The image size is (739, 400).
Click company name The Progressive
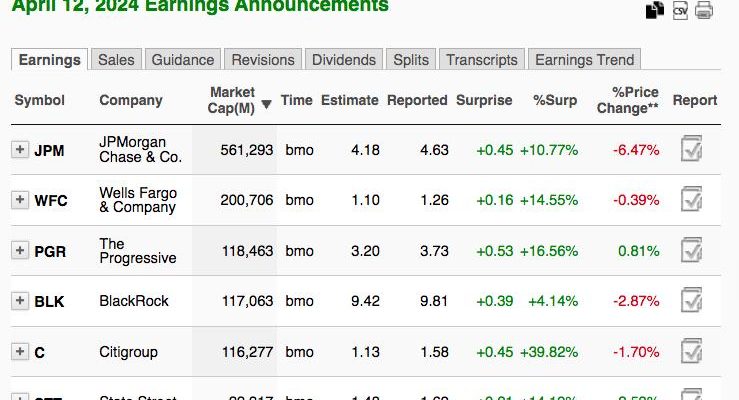[x=138, y=251]
